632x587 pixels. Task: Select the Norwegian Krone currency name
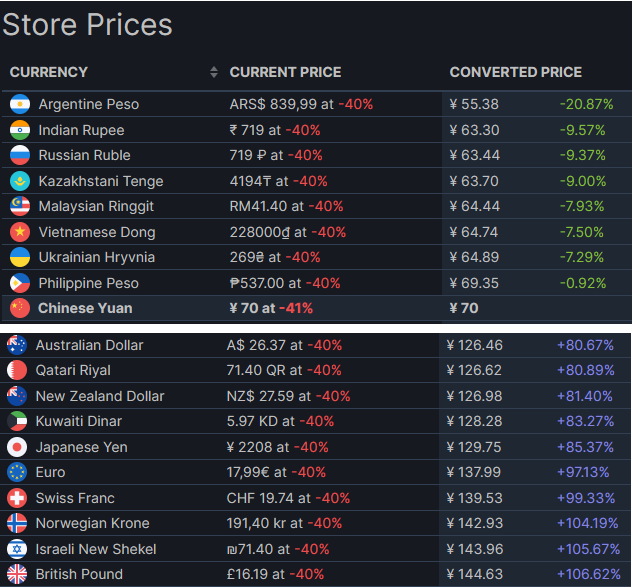(92, 523)
